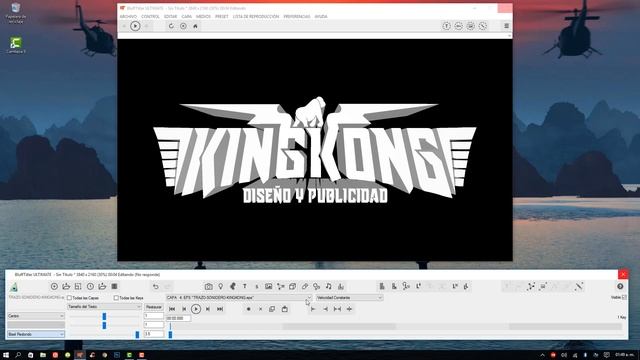Image resolution: width=640 pixels, height=360 pixels.
Task: Open the 'Velocidad Constante' dropdown
Action: click(349, 298)
